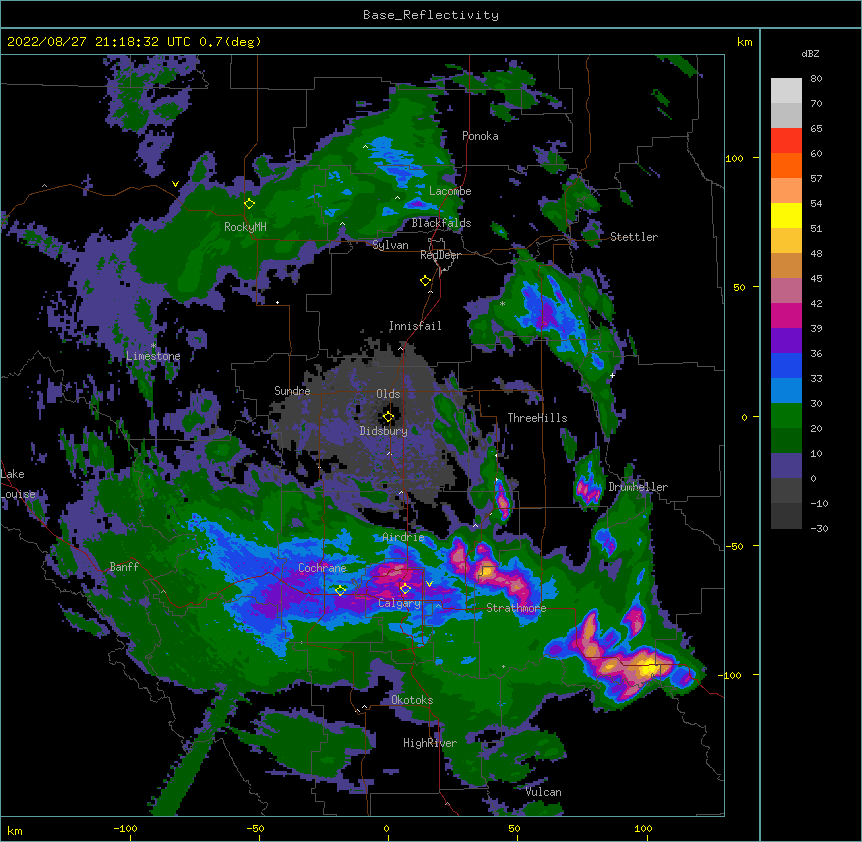The height and width of the screenshot is (842, 862).
Task: Click the Lake Louise label at left edge
Action: pos(18,484)
